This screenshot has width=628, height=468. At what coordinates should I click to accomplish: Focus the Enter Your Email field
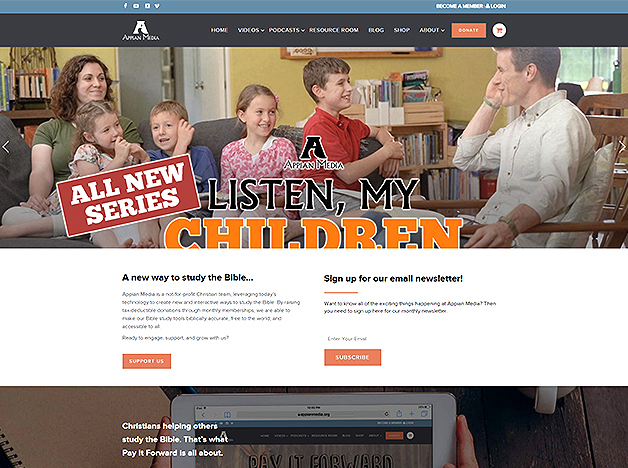[x=409, y=339]
